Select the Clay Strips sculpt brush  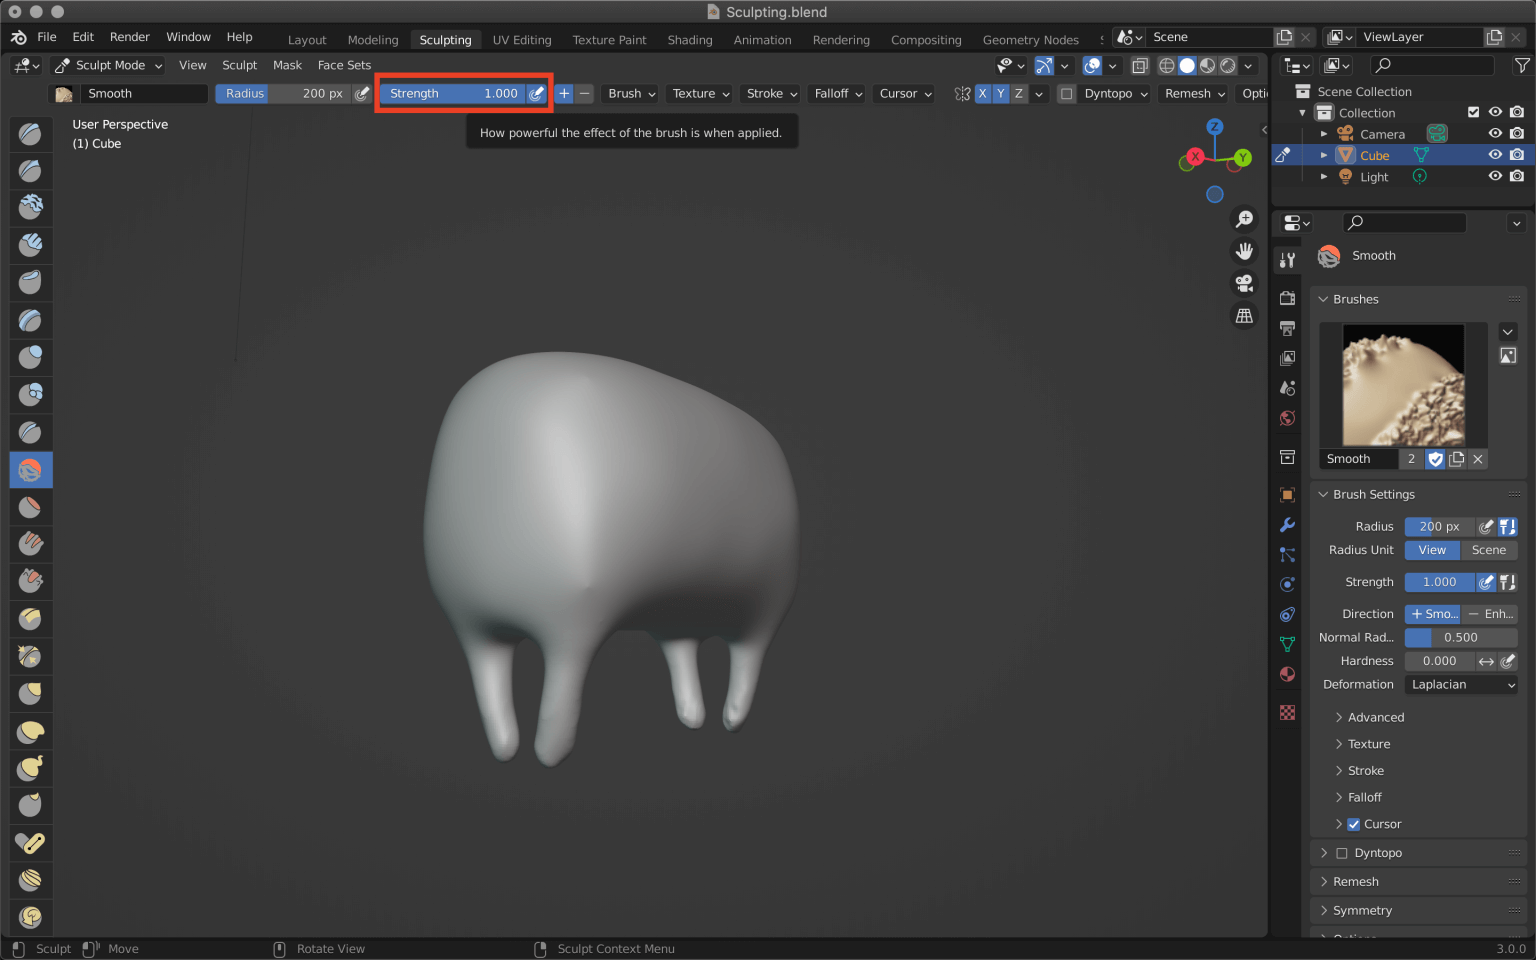(x=30, y=245)
